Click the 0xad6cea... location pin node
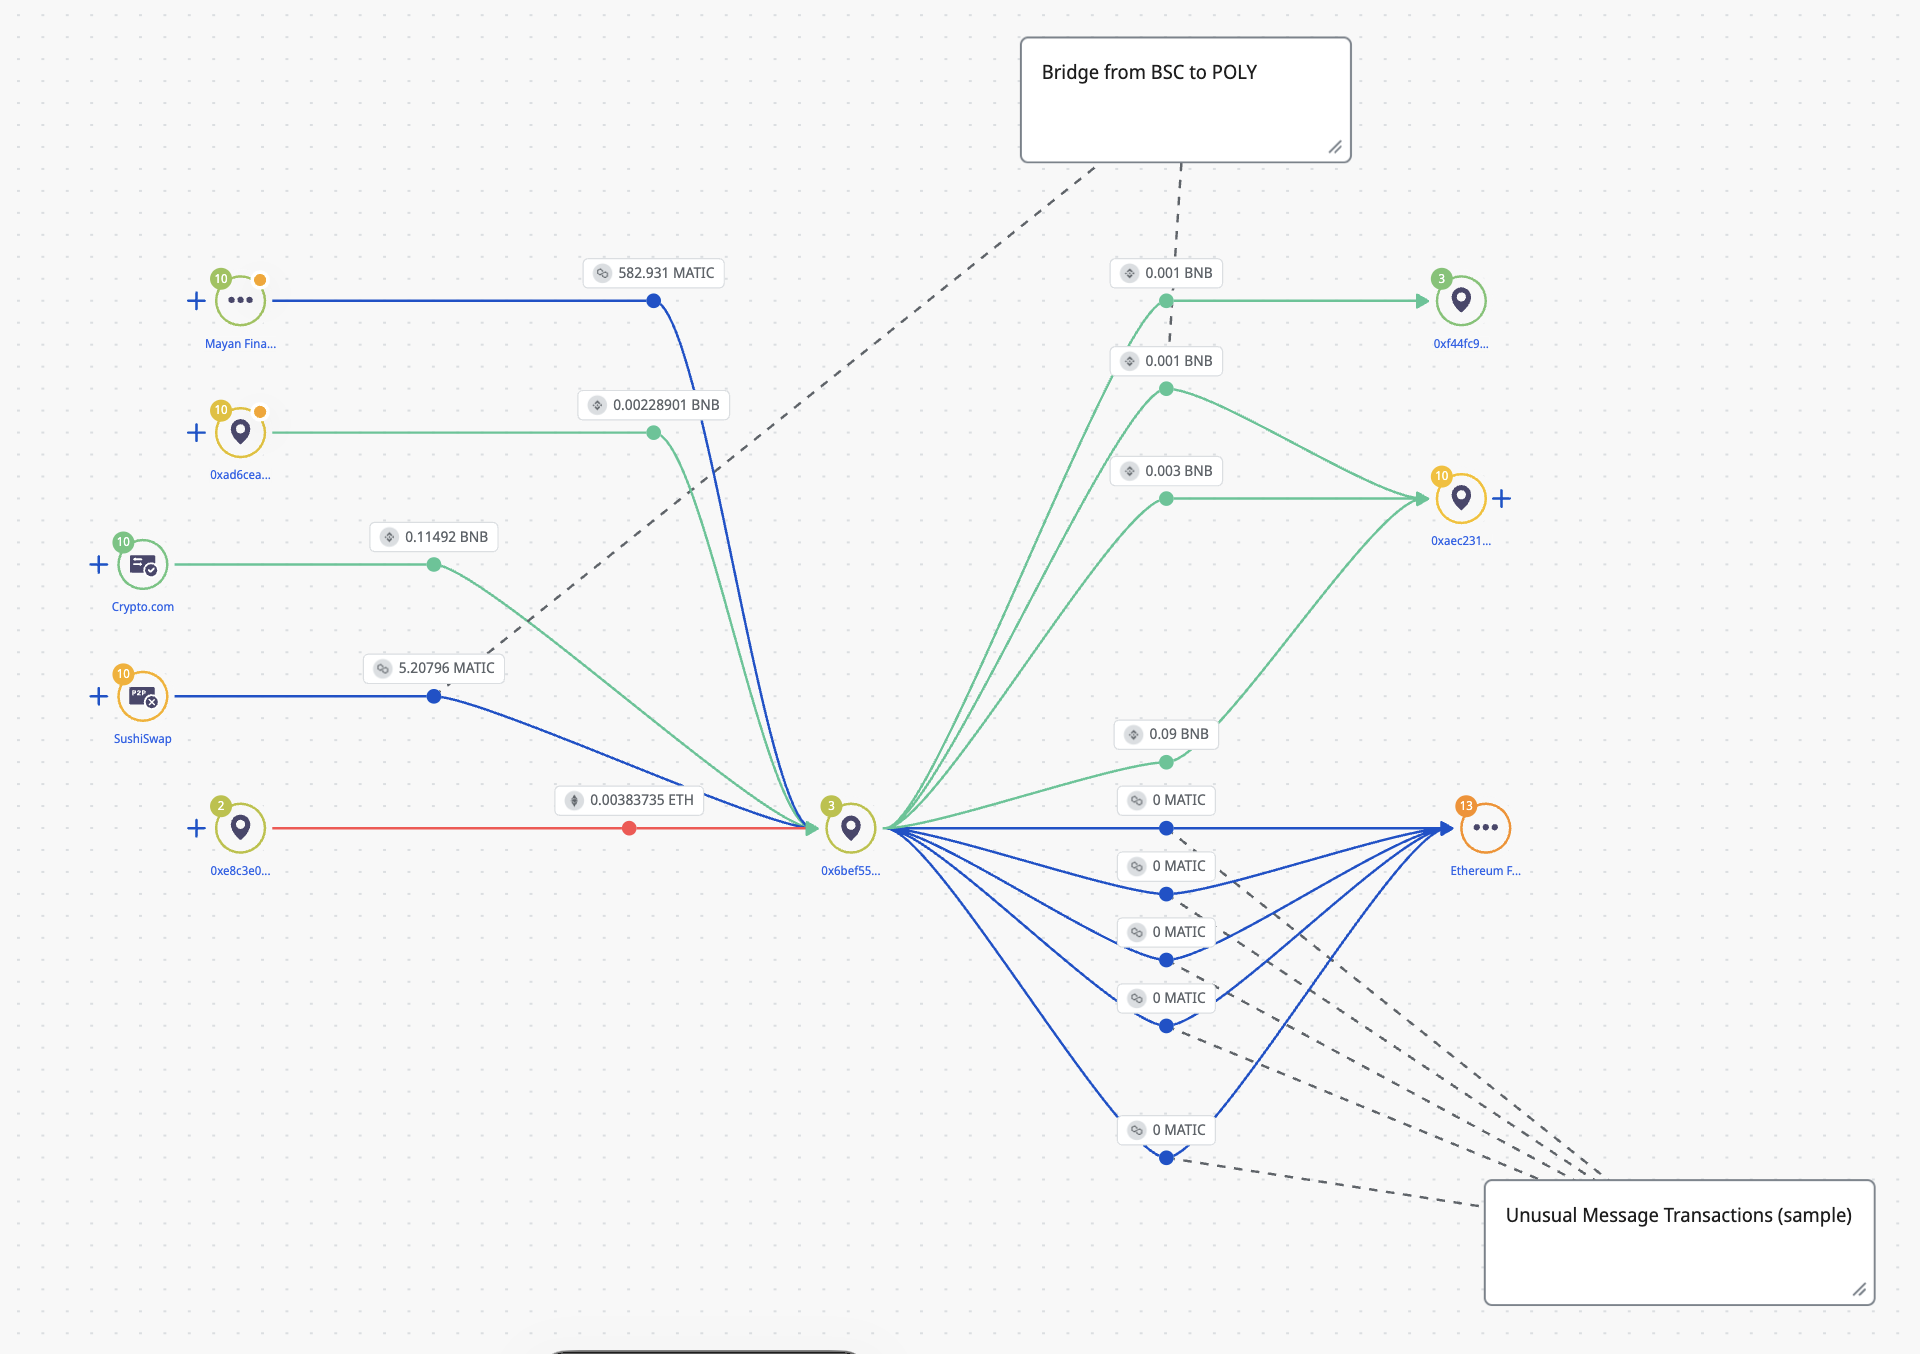The image size is (1920, 1354). pos(240,432)
